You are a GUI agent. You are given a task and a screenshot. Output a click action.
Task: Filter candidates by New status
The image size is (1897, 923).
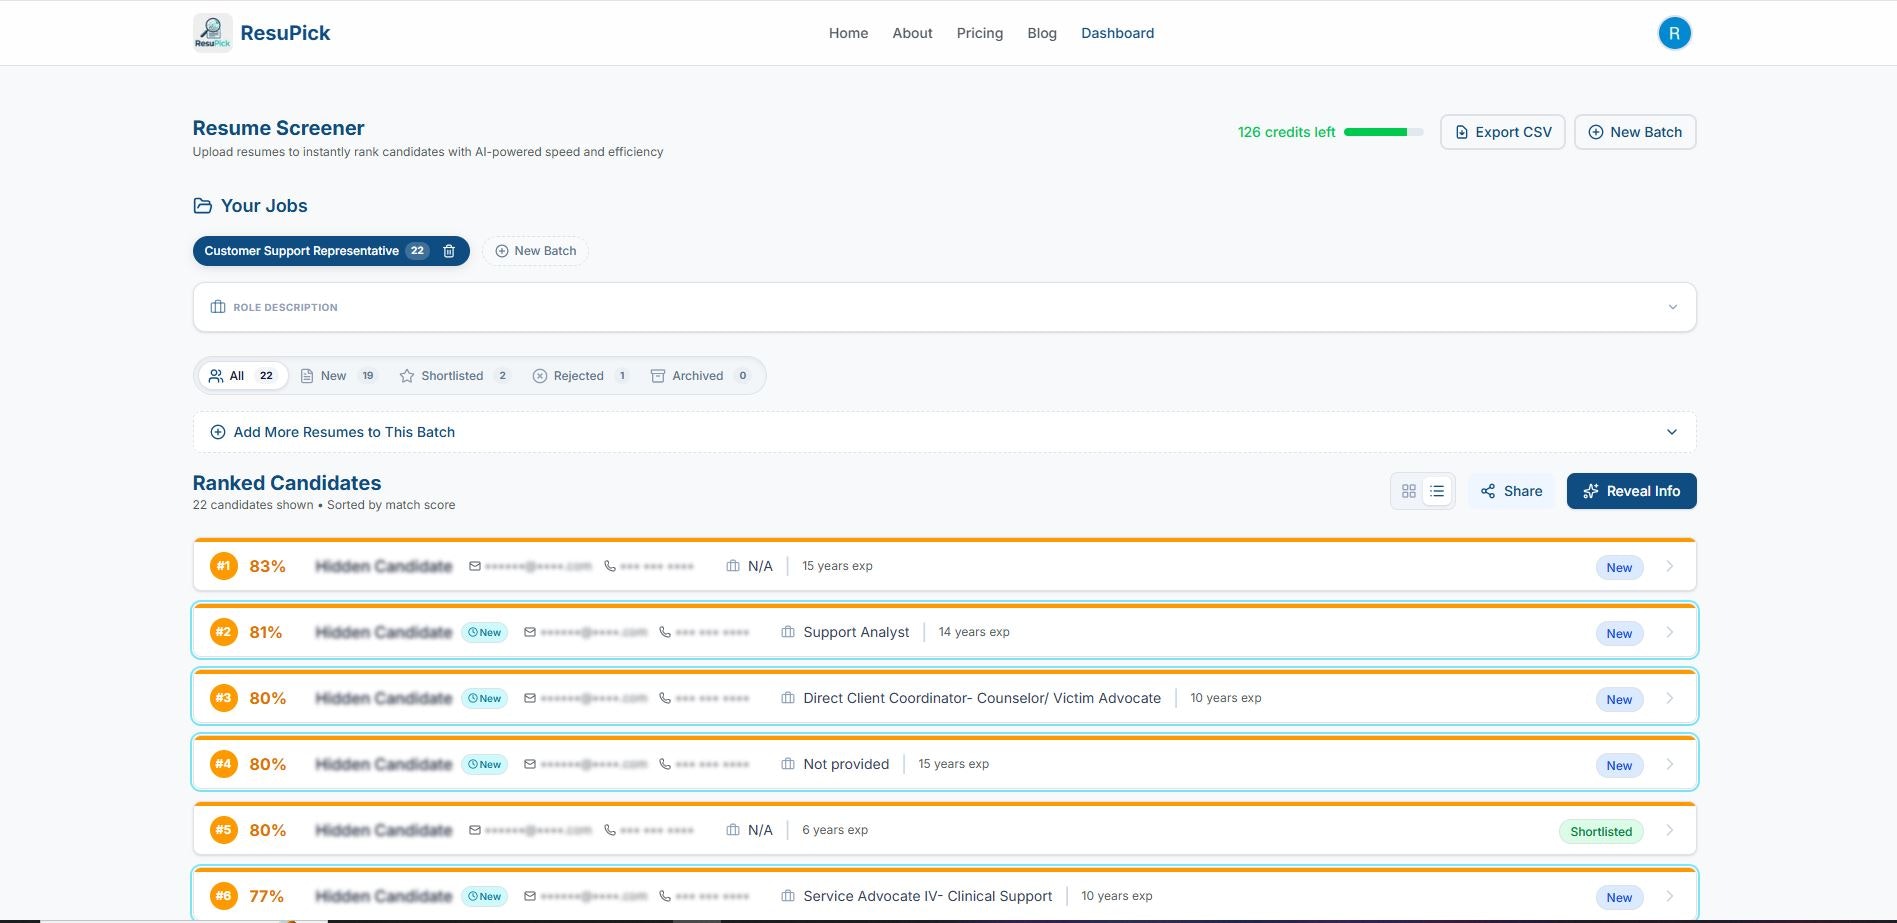coord(338,376)
